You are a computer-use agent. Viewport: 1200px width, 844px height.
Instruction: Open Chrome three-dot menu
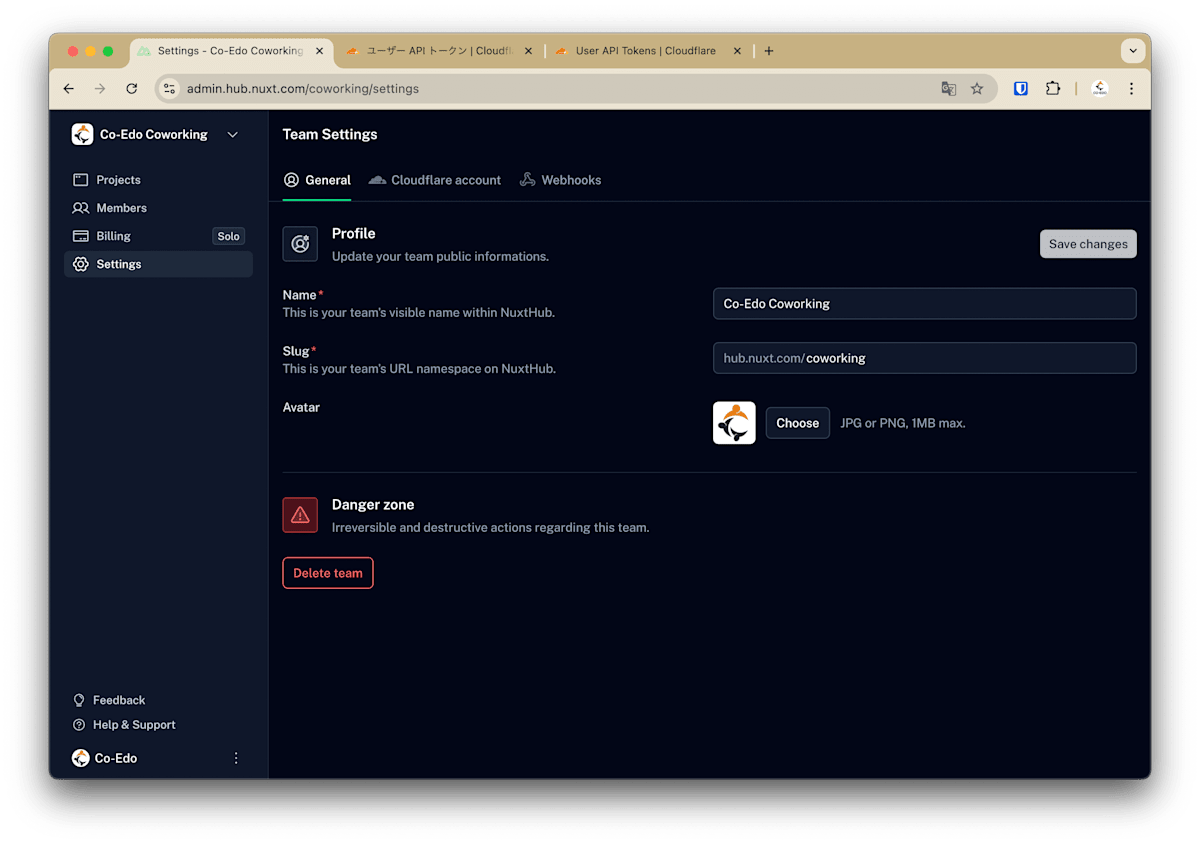[1132, 89]
